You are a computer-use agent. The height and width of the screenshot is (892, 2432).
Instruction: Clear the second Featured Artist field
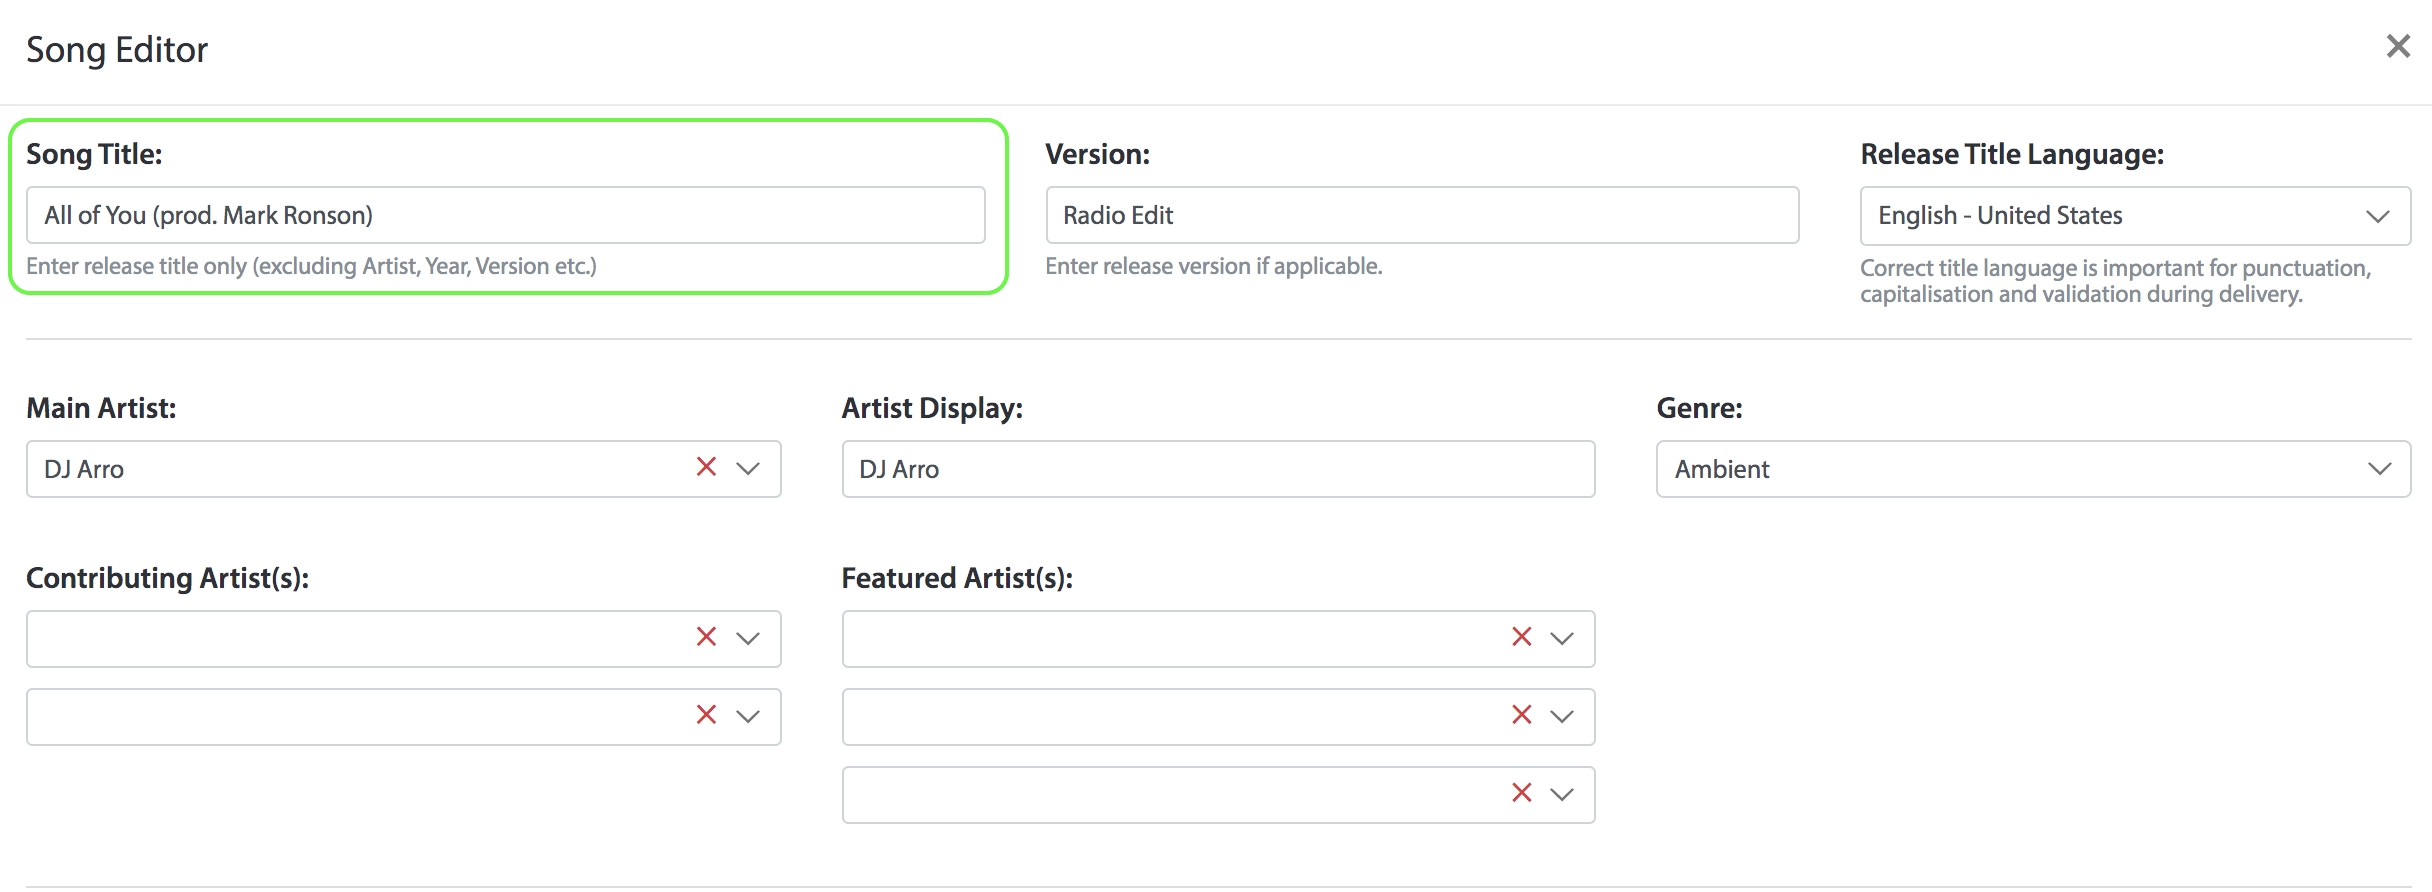click(1521, 715)
